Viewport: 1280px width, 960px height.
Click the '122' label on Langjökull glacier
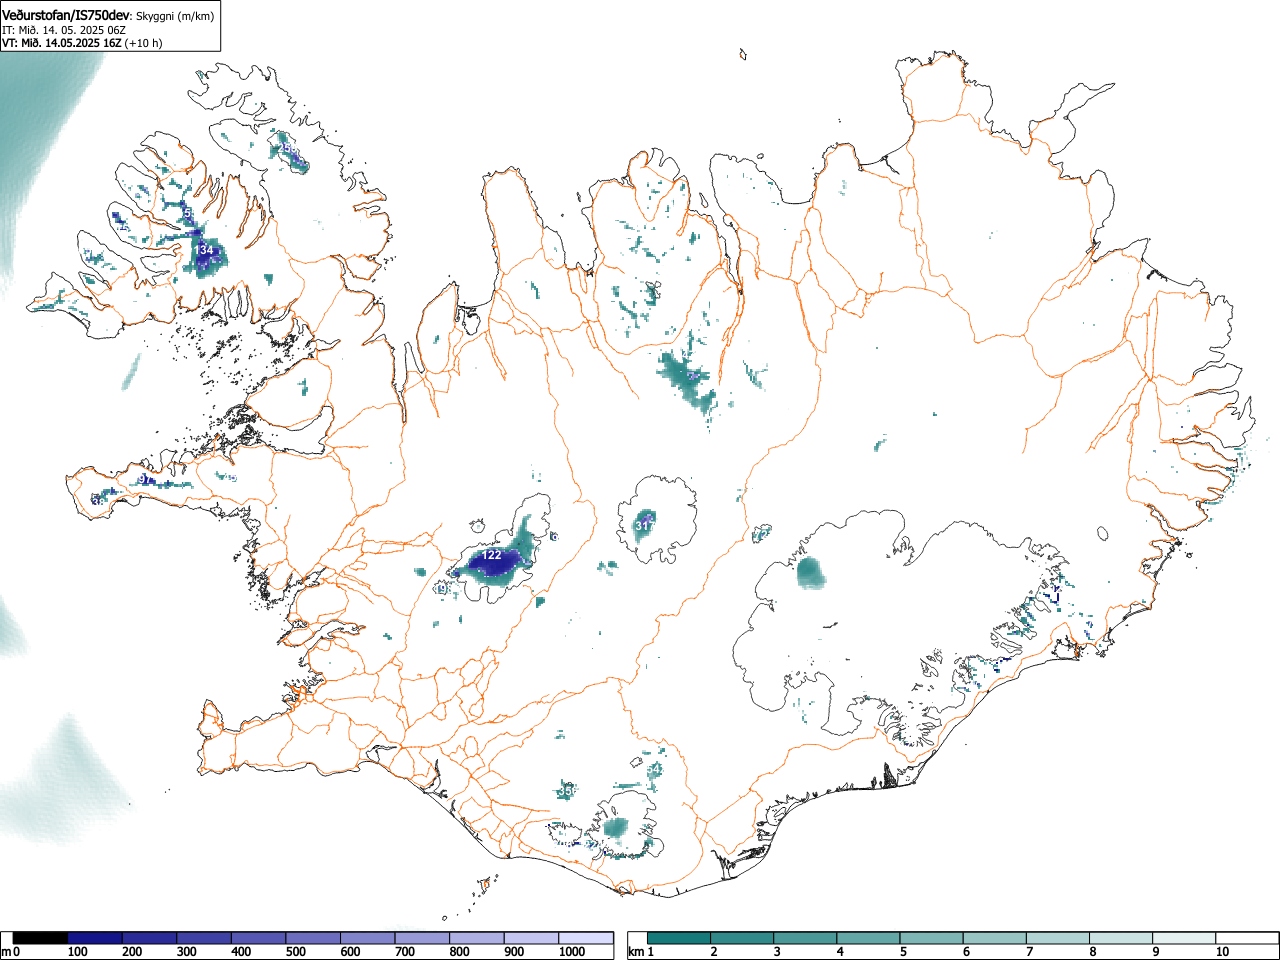click(x=492, y=554)
